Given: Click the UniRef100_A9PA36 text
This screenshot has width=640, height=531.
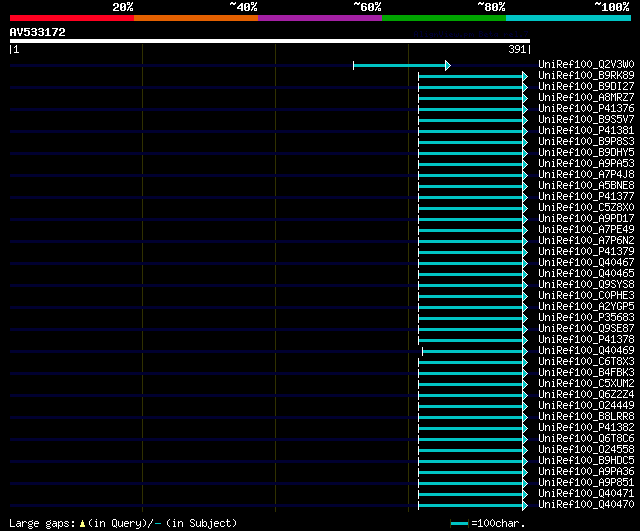Looking at the screenshot, I should pos(586,472).
